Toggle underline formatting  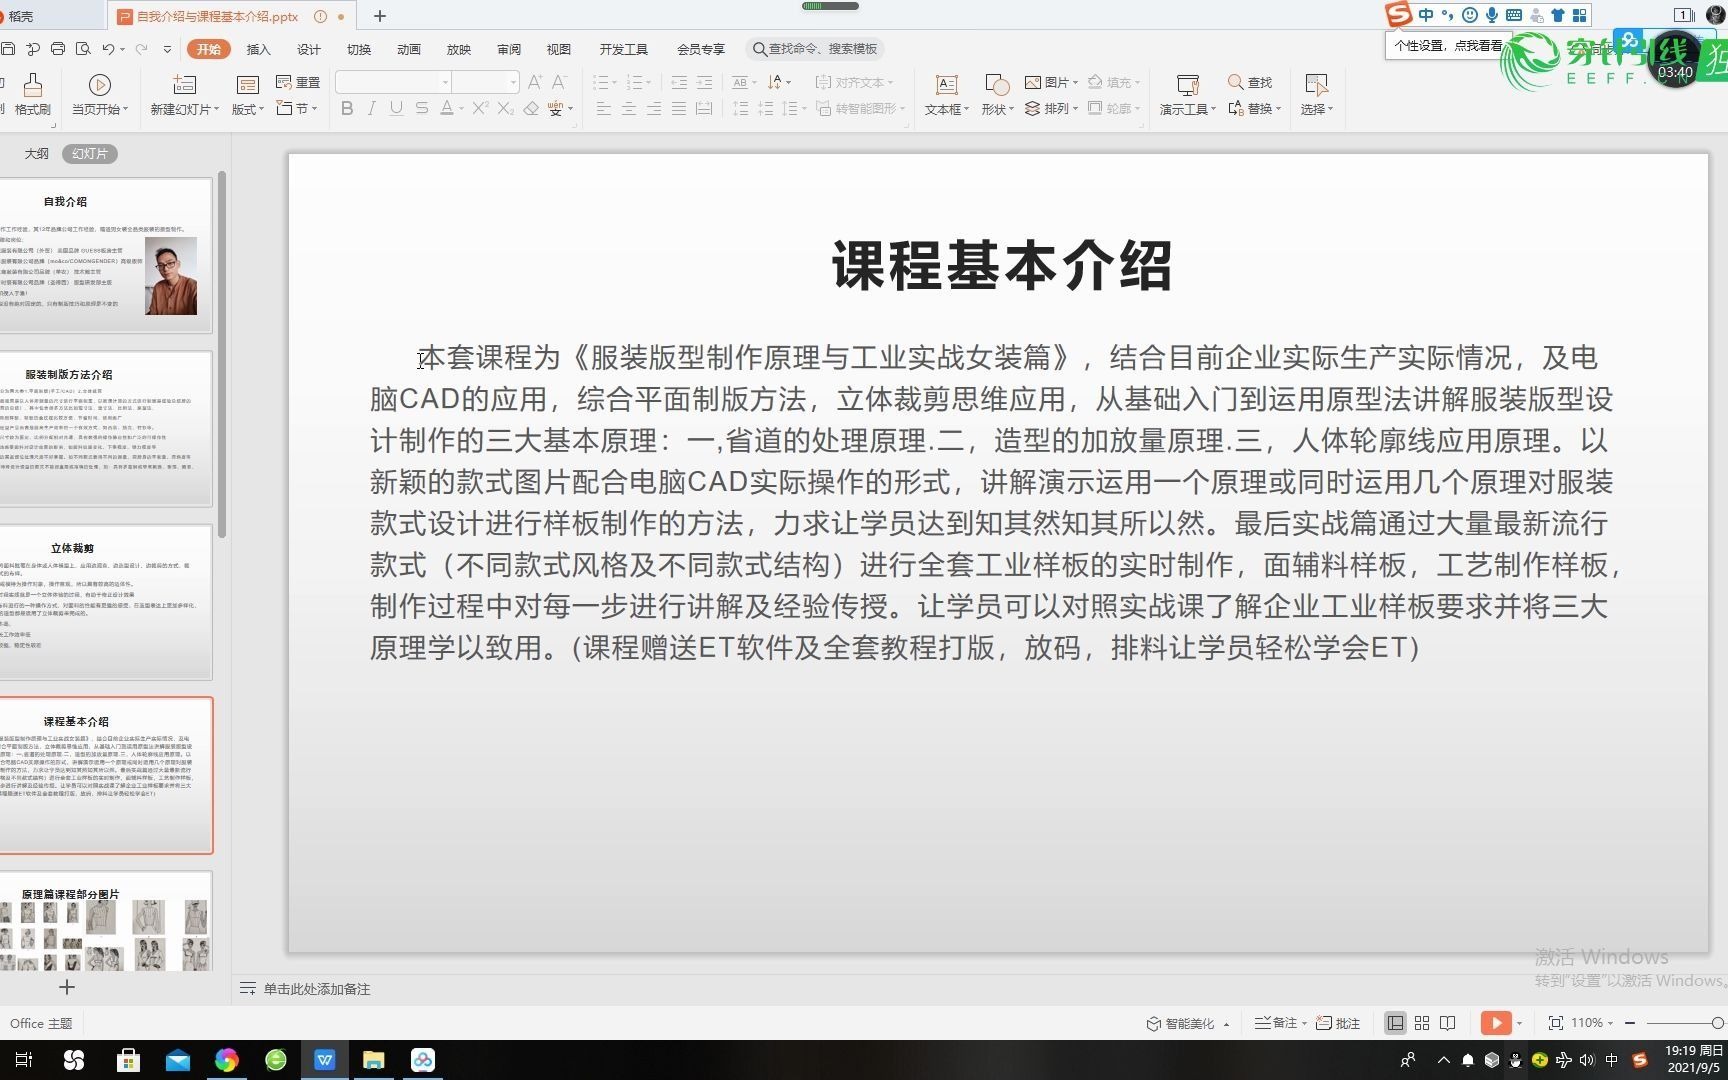click(x=396, y=109)
